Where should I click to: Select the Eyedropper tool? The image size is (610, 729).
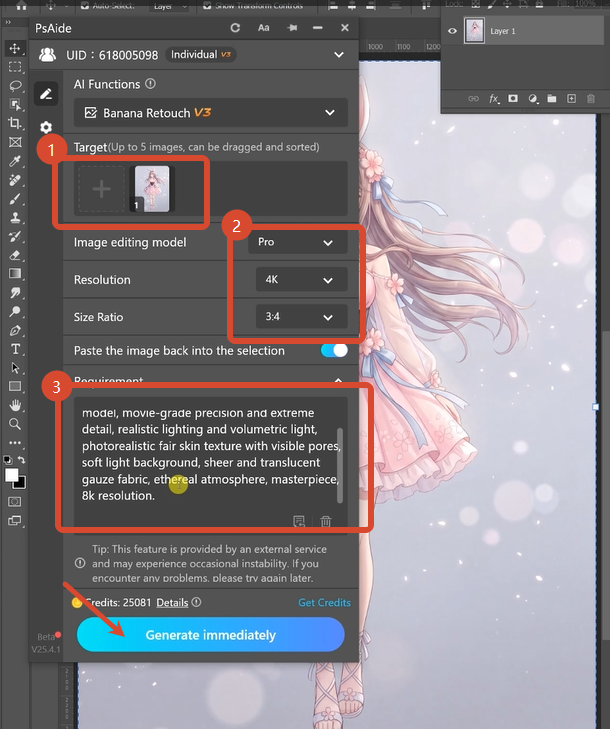pos(15,161)
